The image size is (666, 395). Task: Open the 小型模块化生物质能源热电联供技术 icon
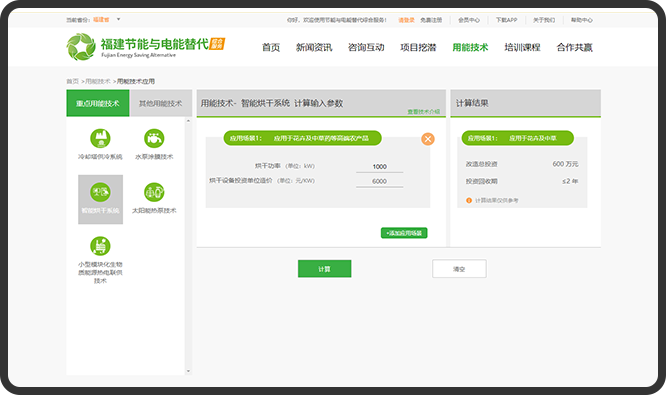pyautogui.click(x=100, y=246)
